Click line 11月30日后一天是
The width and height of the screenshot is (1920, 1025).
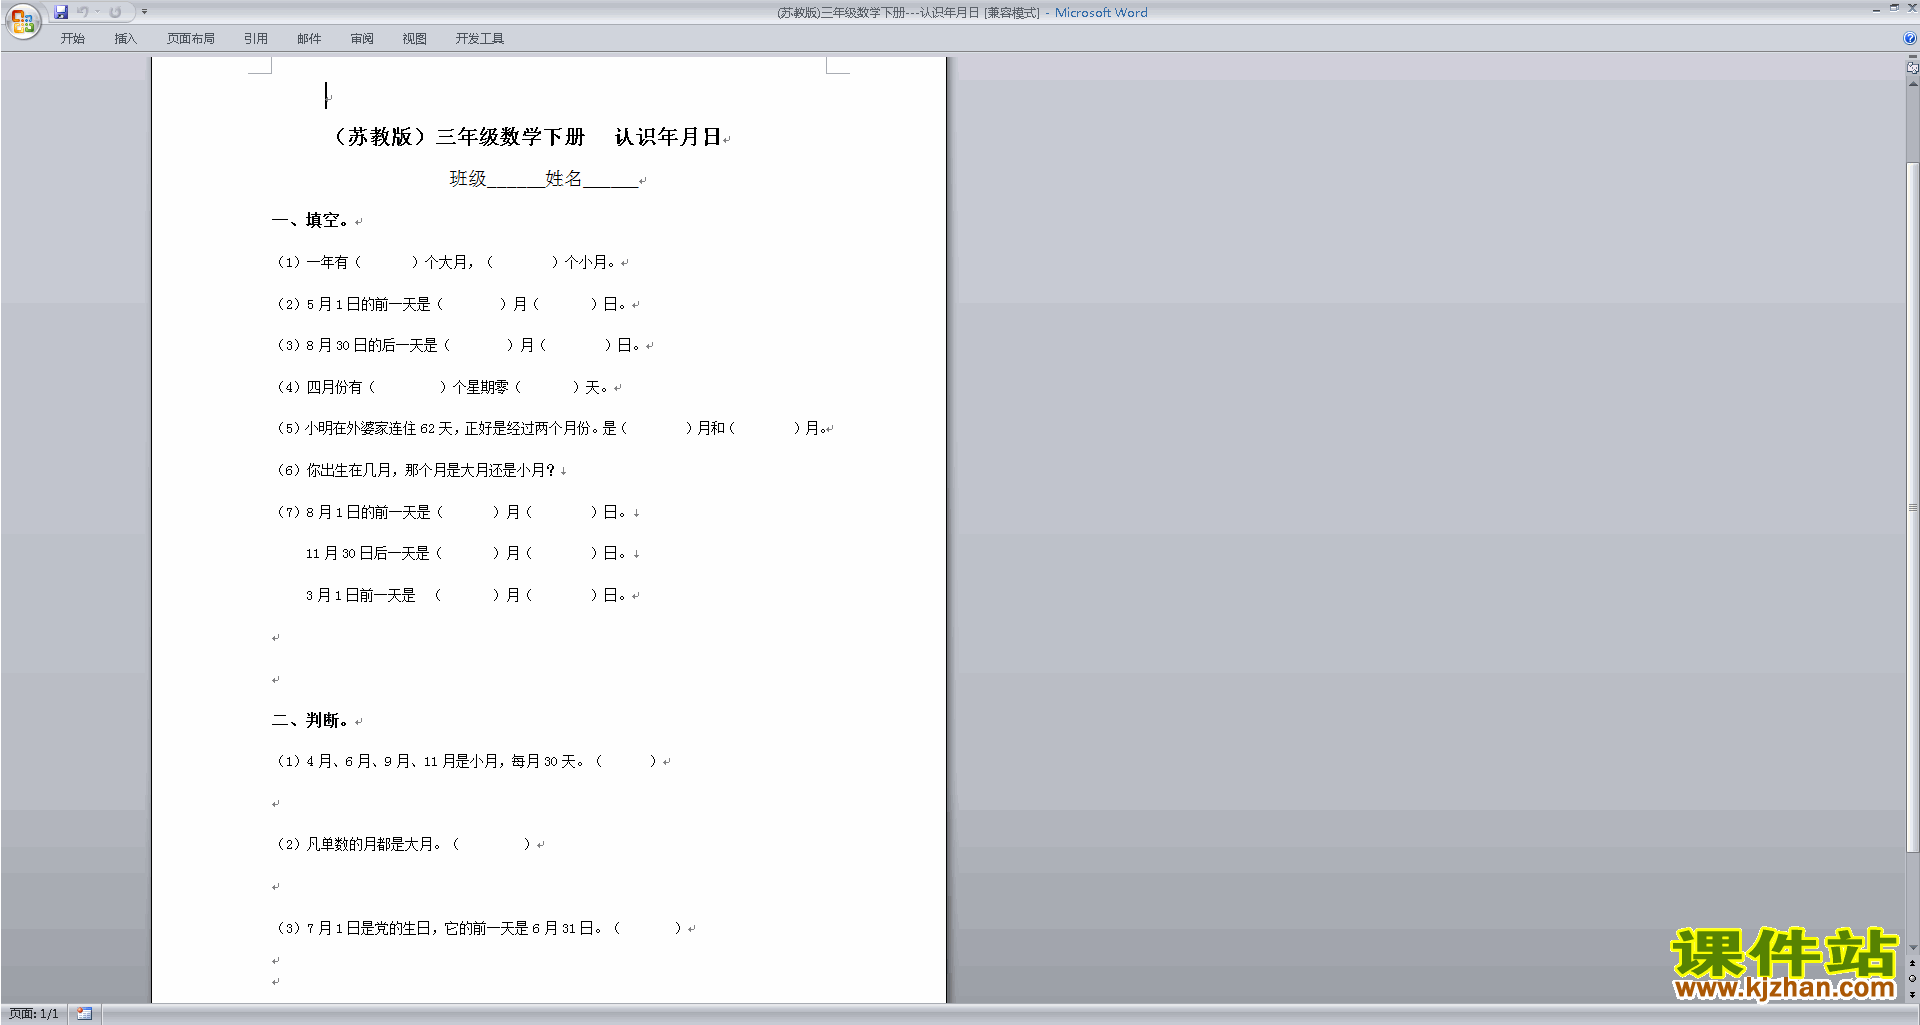pyautogui.click(x=466, y=553)
